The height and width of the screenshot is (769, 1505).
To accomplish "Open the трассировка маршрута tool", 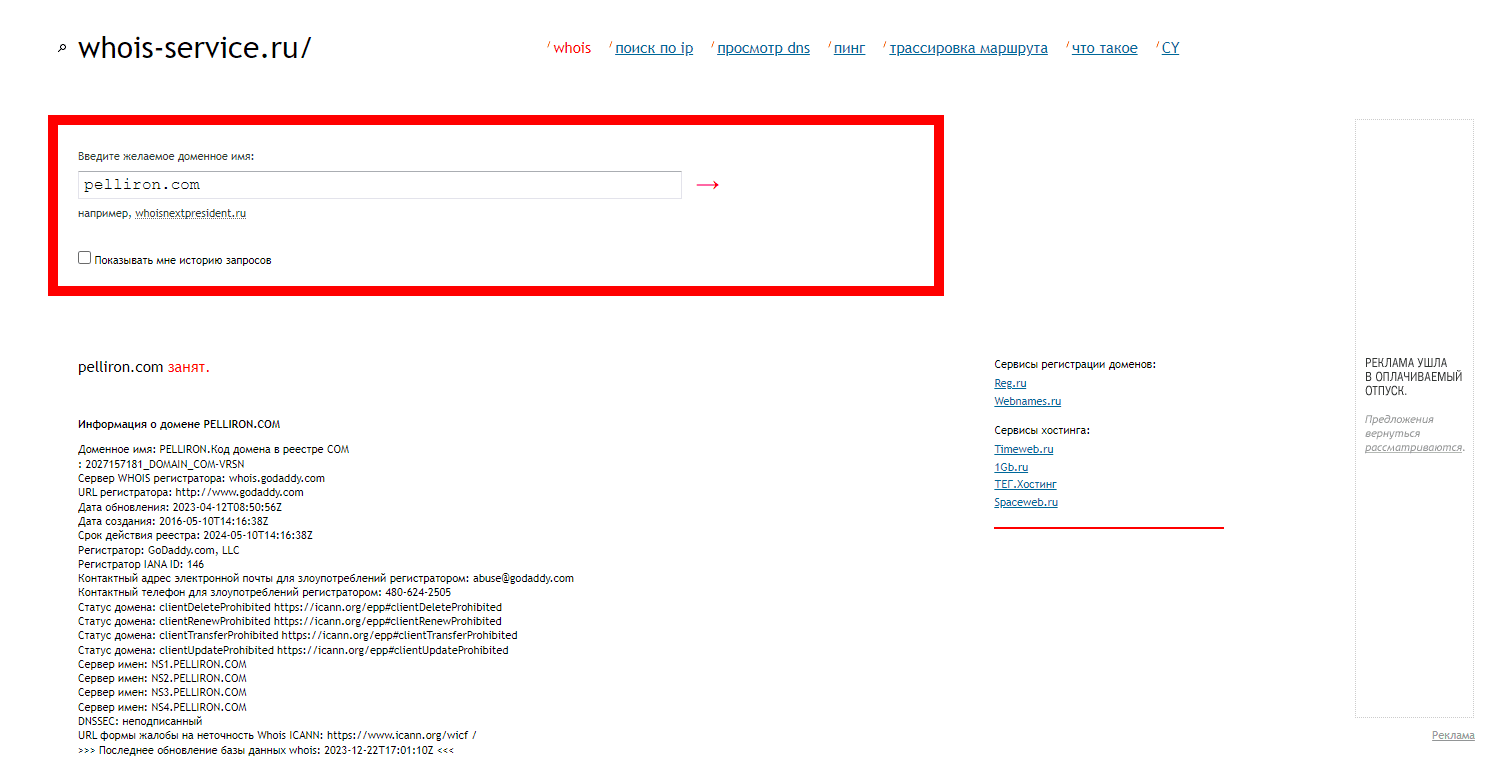I will (968, 48).
